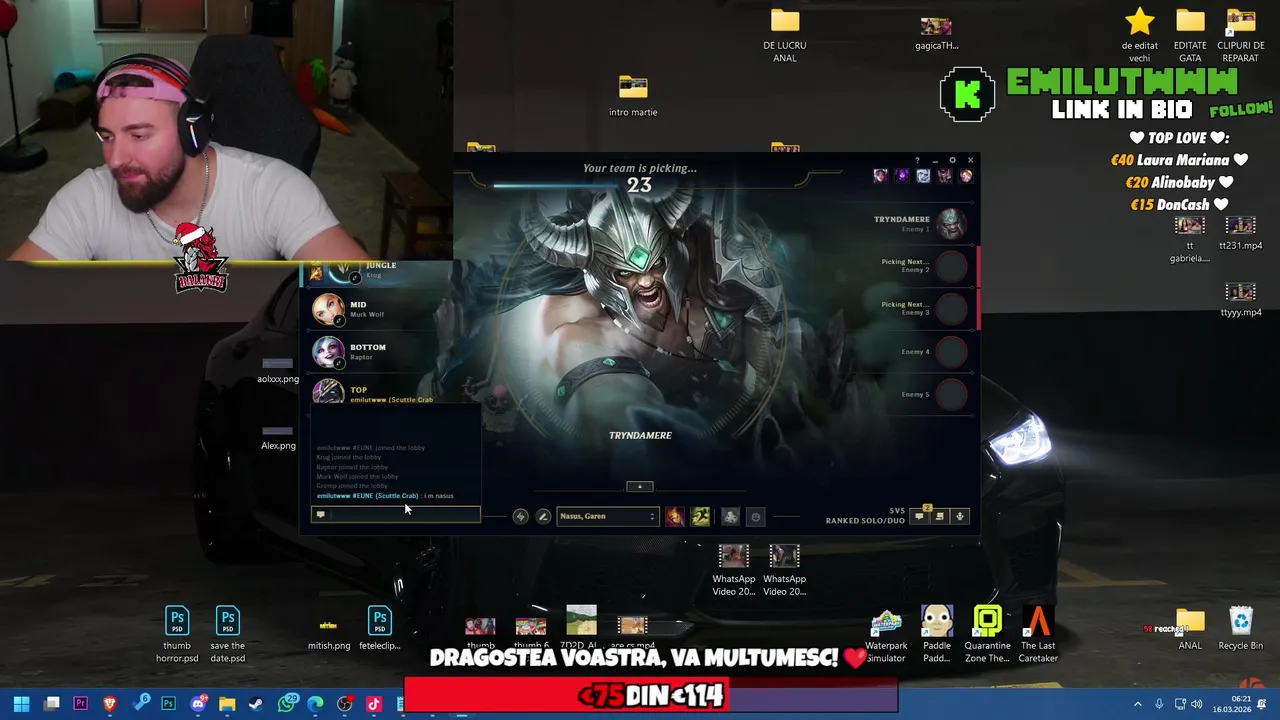
Task: Expand the champion grid up arrow
Action: (640, 486)
